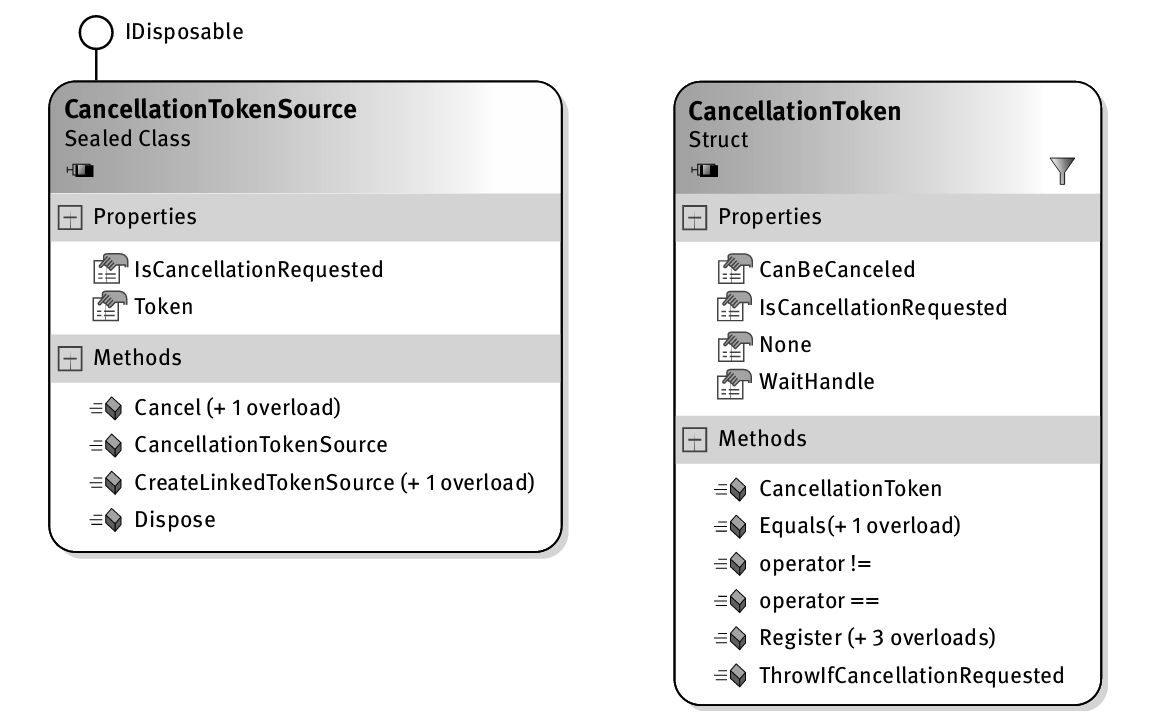Screen dimensions: 1152x719
Task: Click the IDisposable interface lollipop circle
Action: pos(96,33)
